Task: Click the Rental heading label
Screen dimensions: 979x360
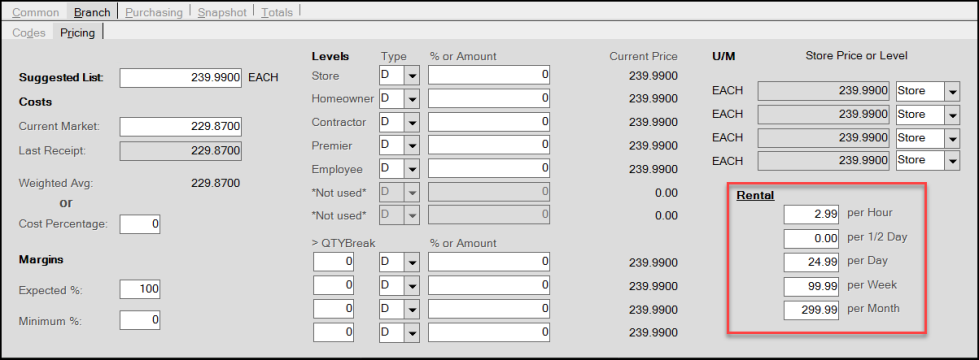Action: click(755, 195)
